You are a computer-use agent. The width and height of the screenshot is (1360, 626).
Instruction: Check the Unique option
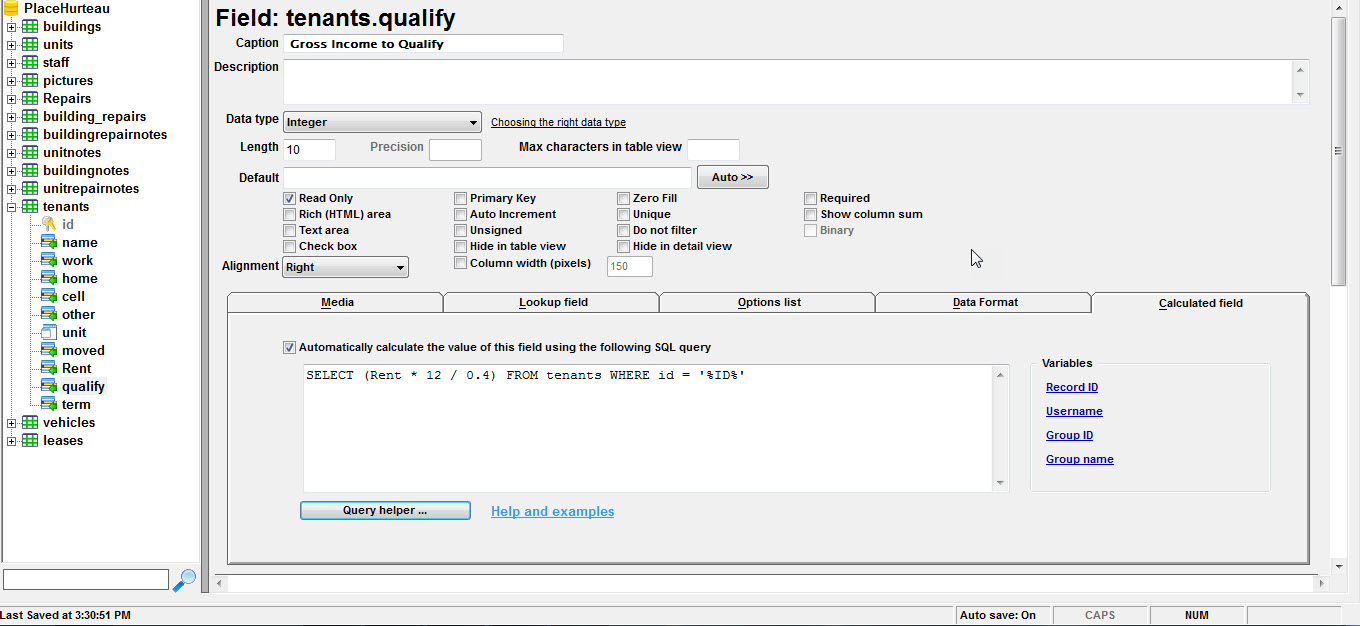point(624,215)
